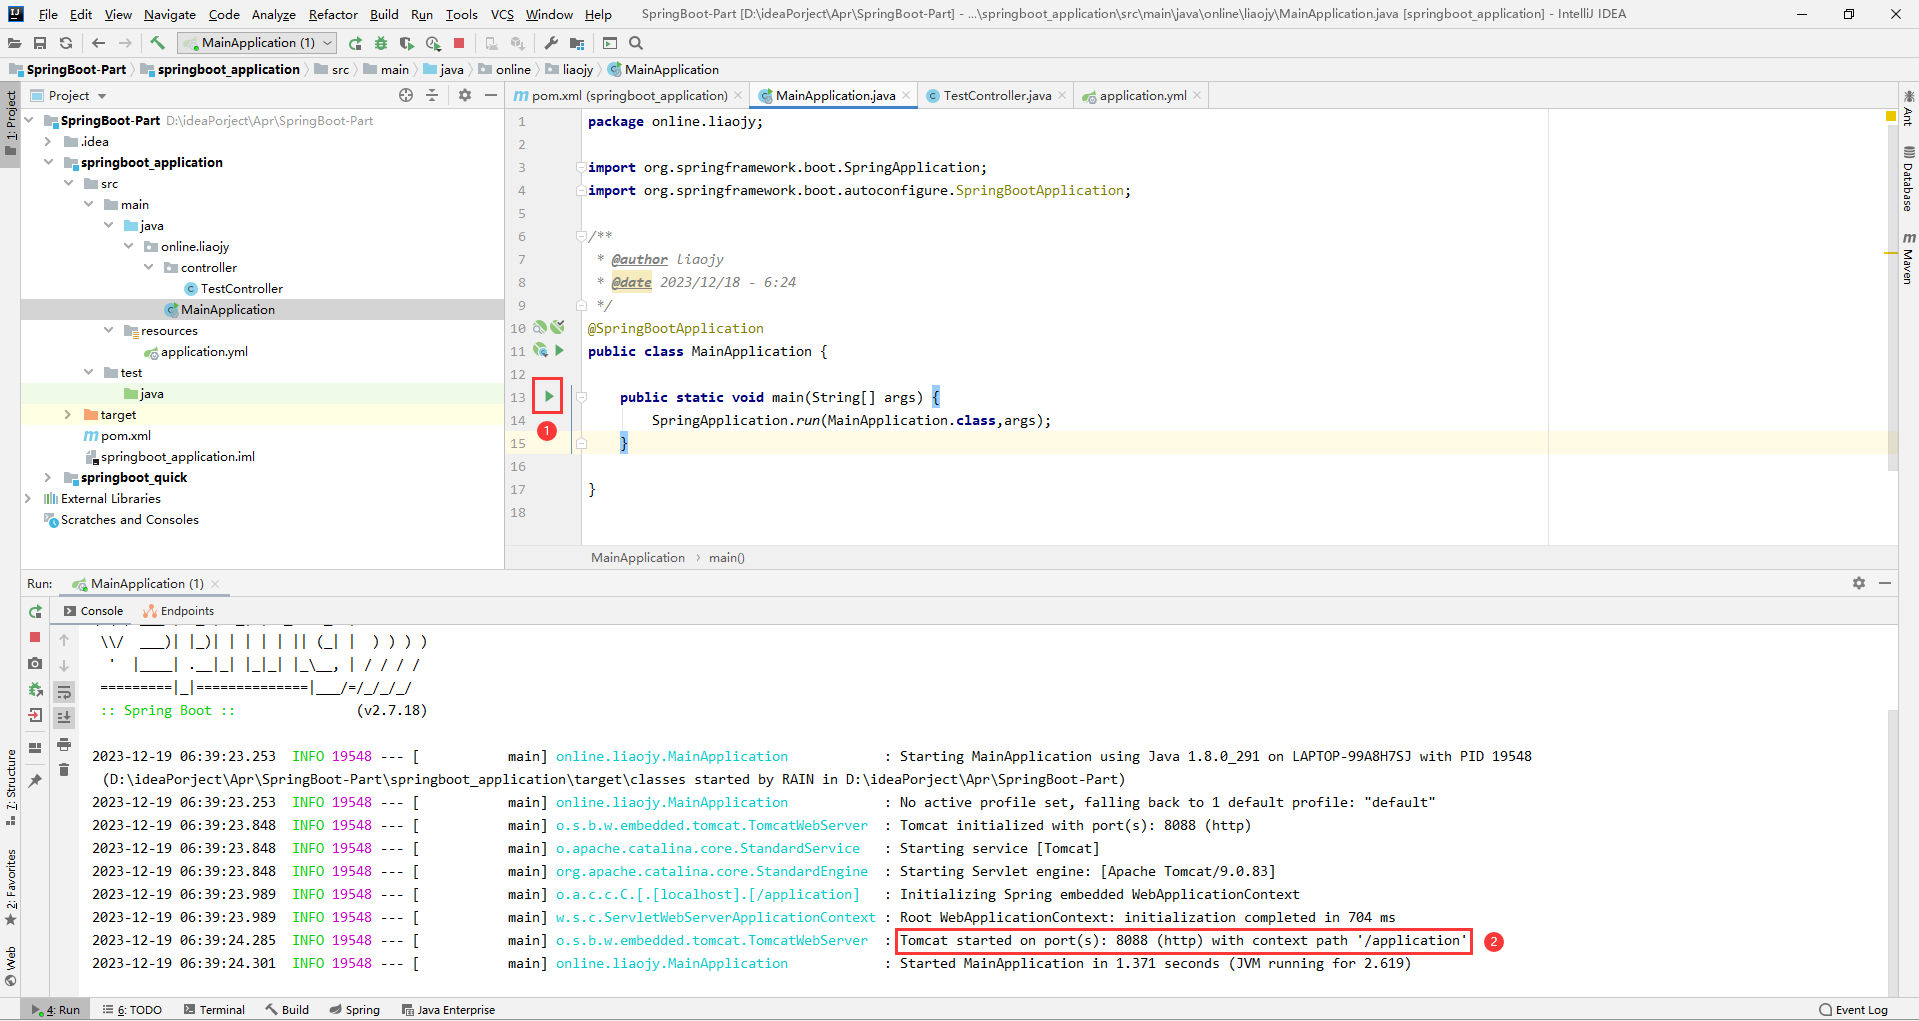Viewport: 1919px width, 1021px height.
Task: Expand the .idea folder
Action: [48, 142]
